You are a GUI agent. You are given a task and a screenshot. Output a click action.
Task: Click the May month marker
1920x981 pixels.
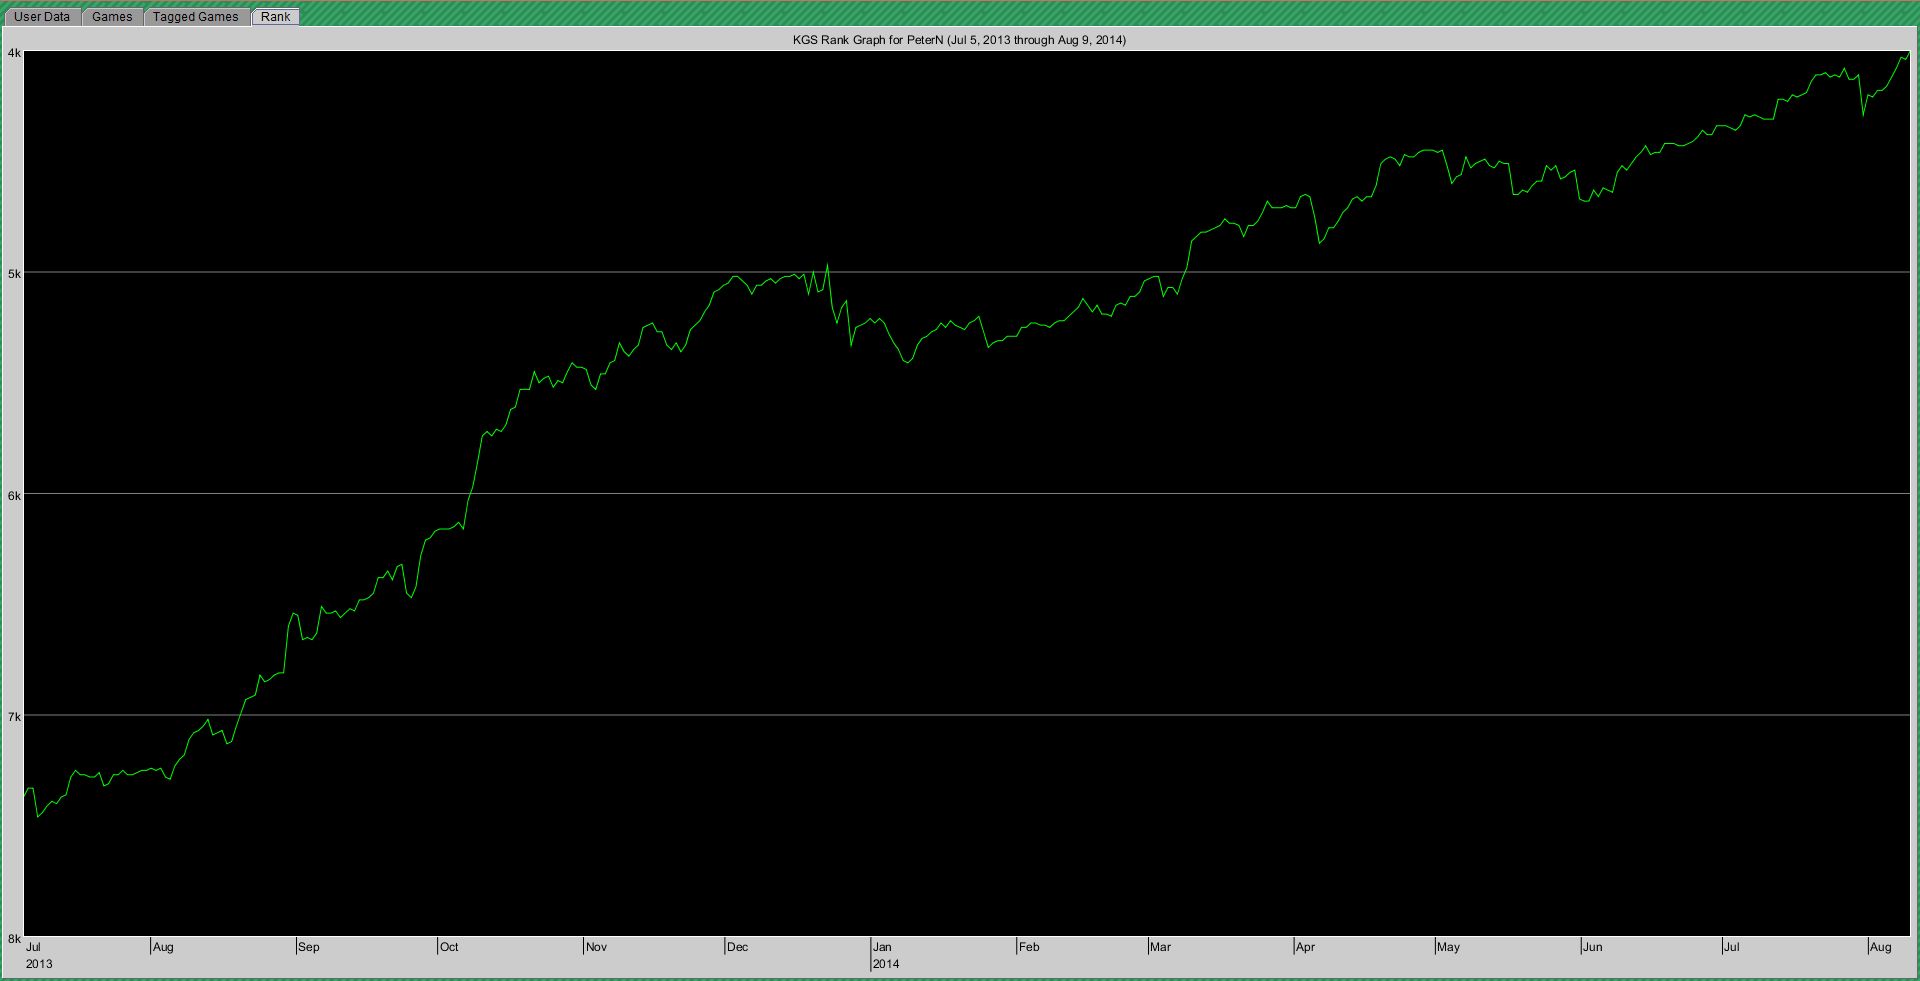[x=1448, y=947]
